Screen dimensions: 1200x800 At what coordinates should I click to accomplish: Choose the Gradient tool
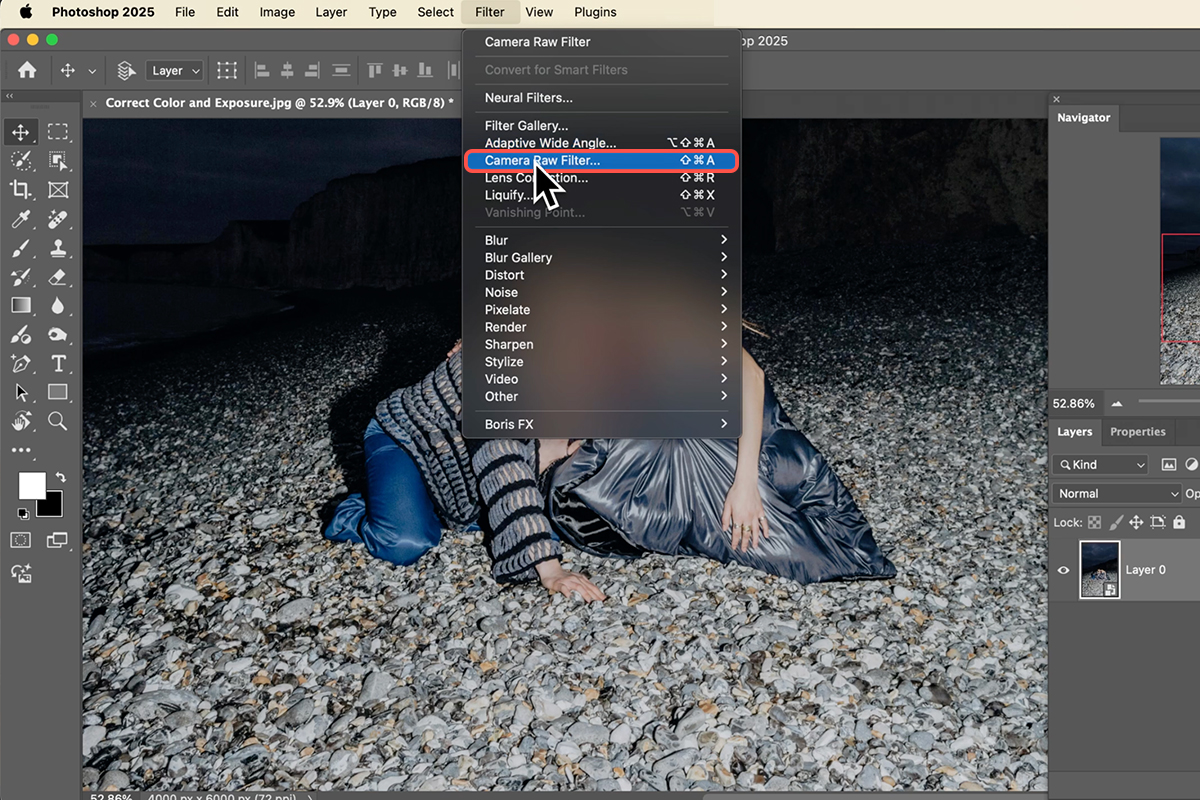[20, 306]
